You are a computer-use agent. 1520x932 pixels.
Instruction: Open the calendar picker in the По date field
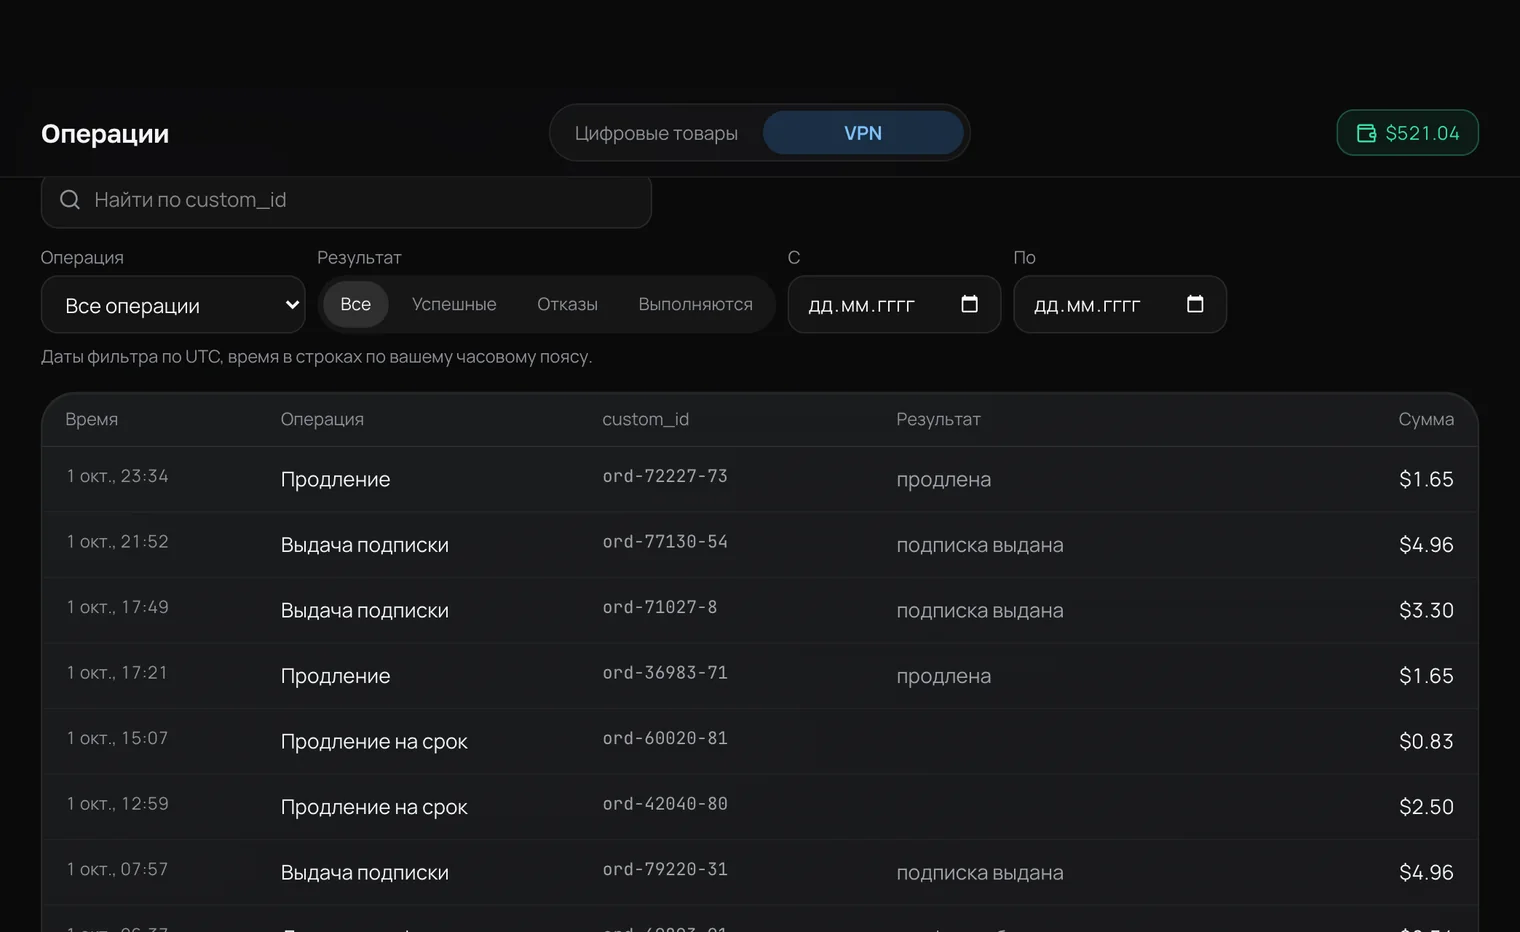[1195, 304]
